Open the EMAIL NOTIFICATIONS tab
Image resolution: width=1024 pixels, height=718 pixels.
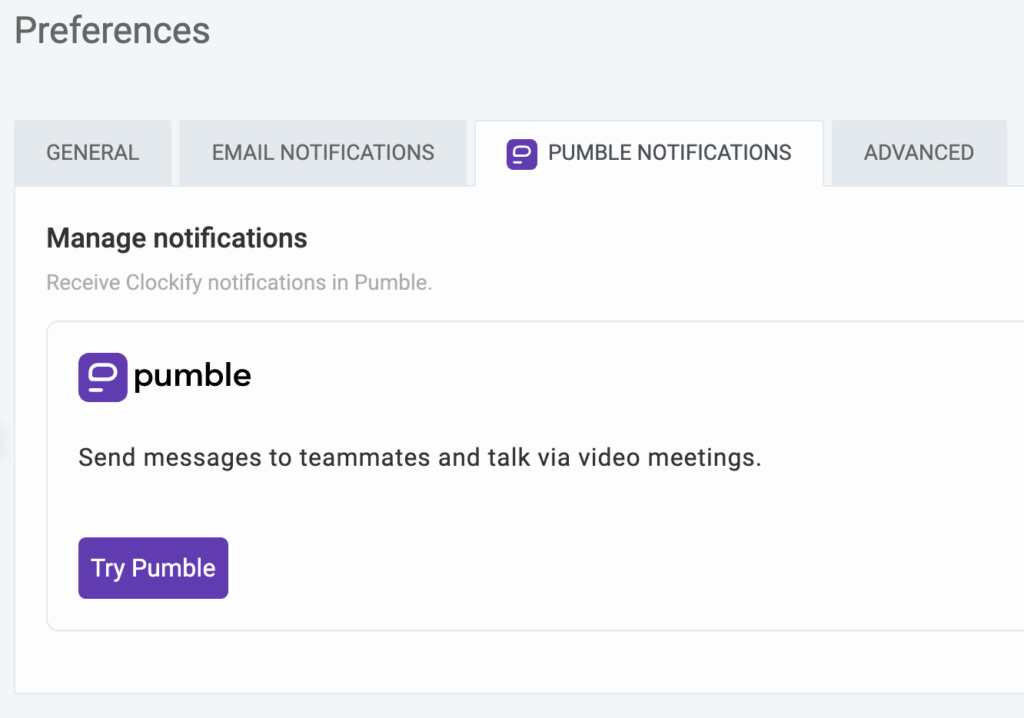322,152
